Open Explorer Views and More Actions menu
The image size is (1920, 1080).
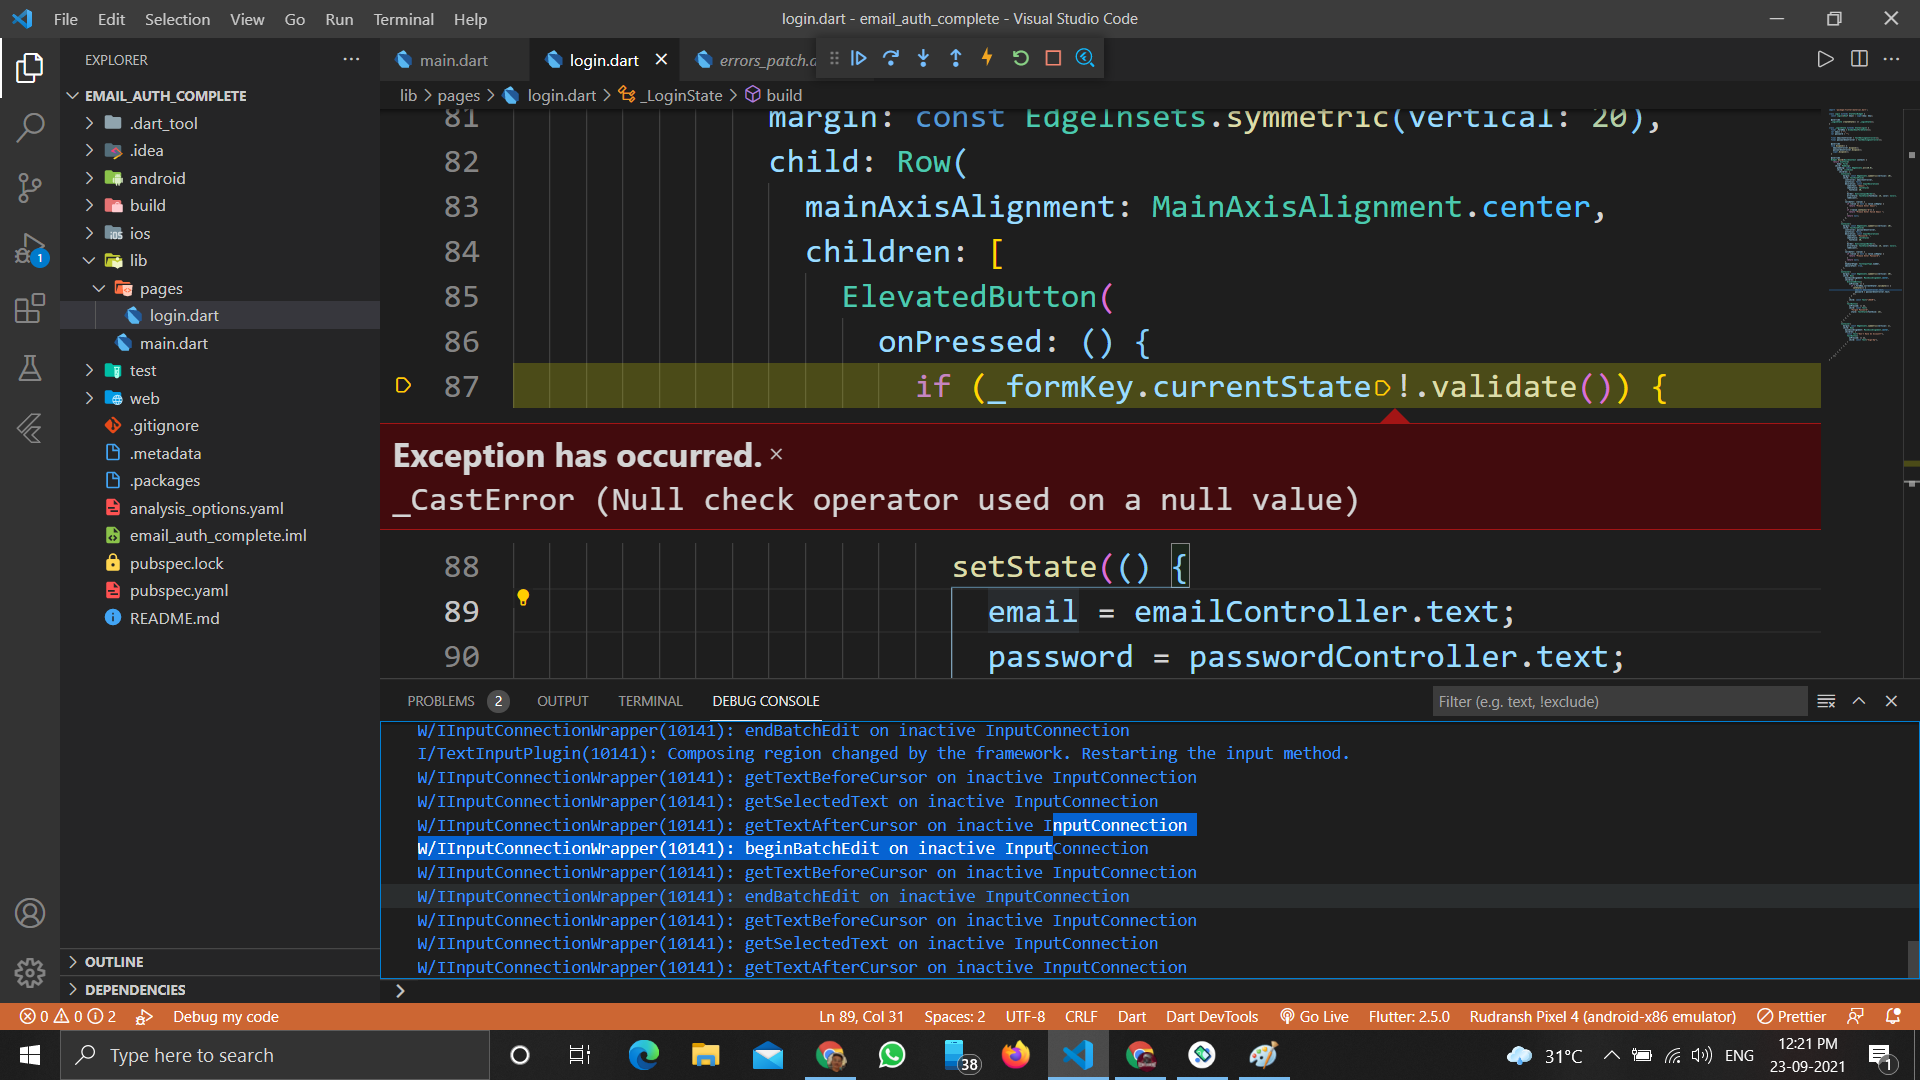pos(351,59)
